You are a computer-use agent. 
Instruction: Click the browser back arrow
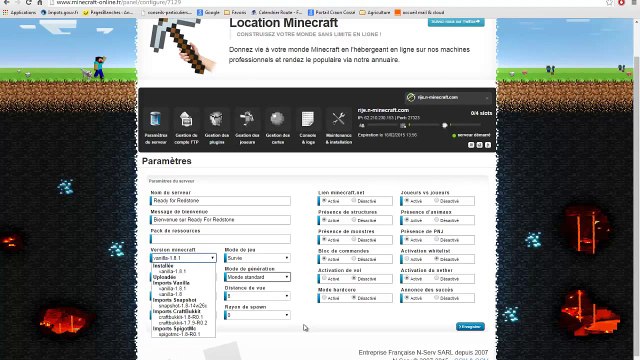coord(7,2)
